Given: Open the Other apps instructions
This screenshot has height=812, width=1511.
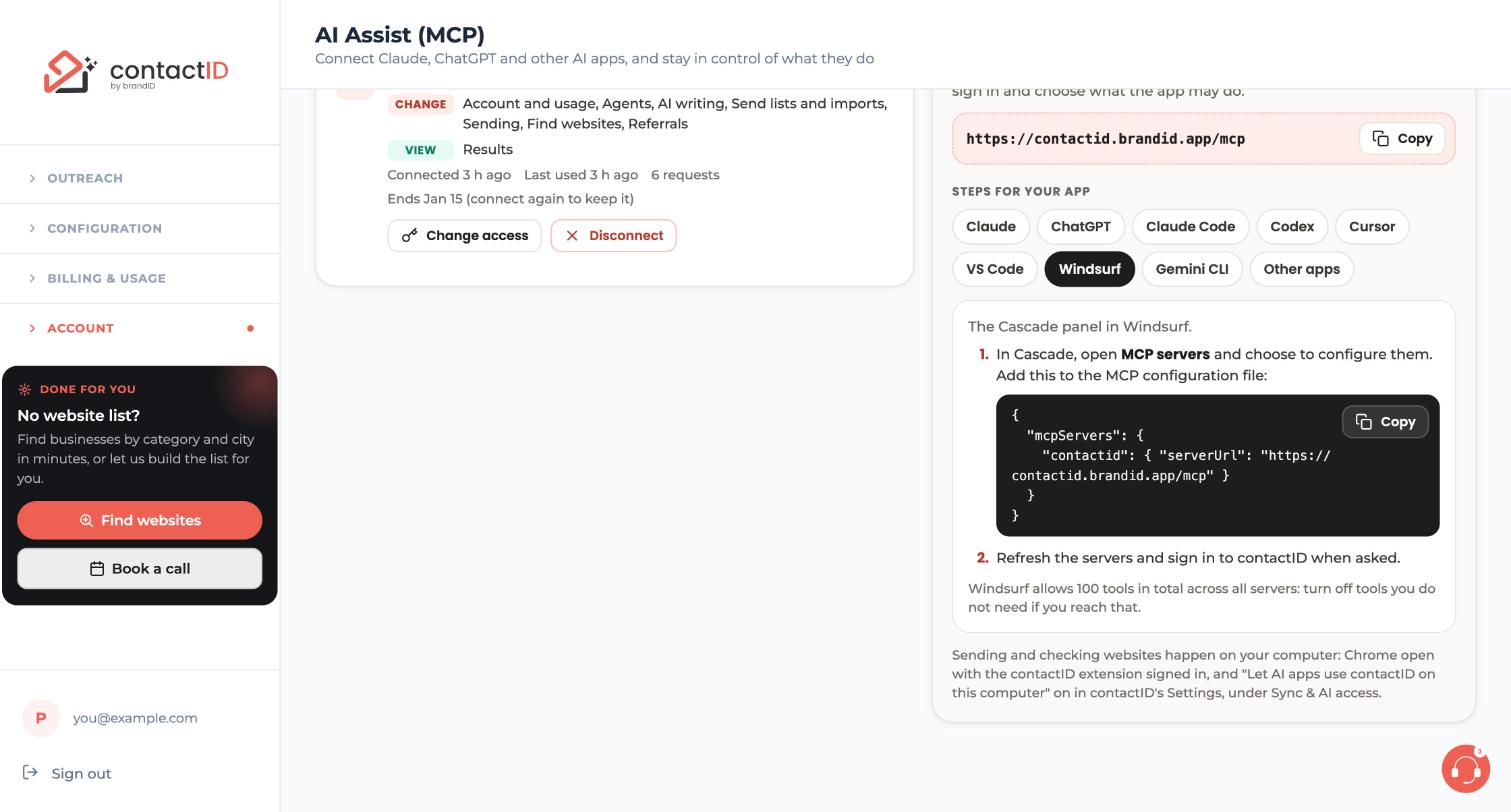Looking at the screenshot, I should pyautogui.click(x=1302, y=269).
